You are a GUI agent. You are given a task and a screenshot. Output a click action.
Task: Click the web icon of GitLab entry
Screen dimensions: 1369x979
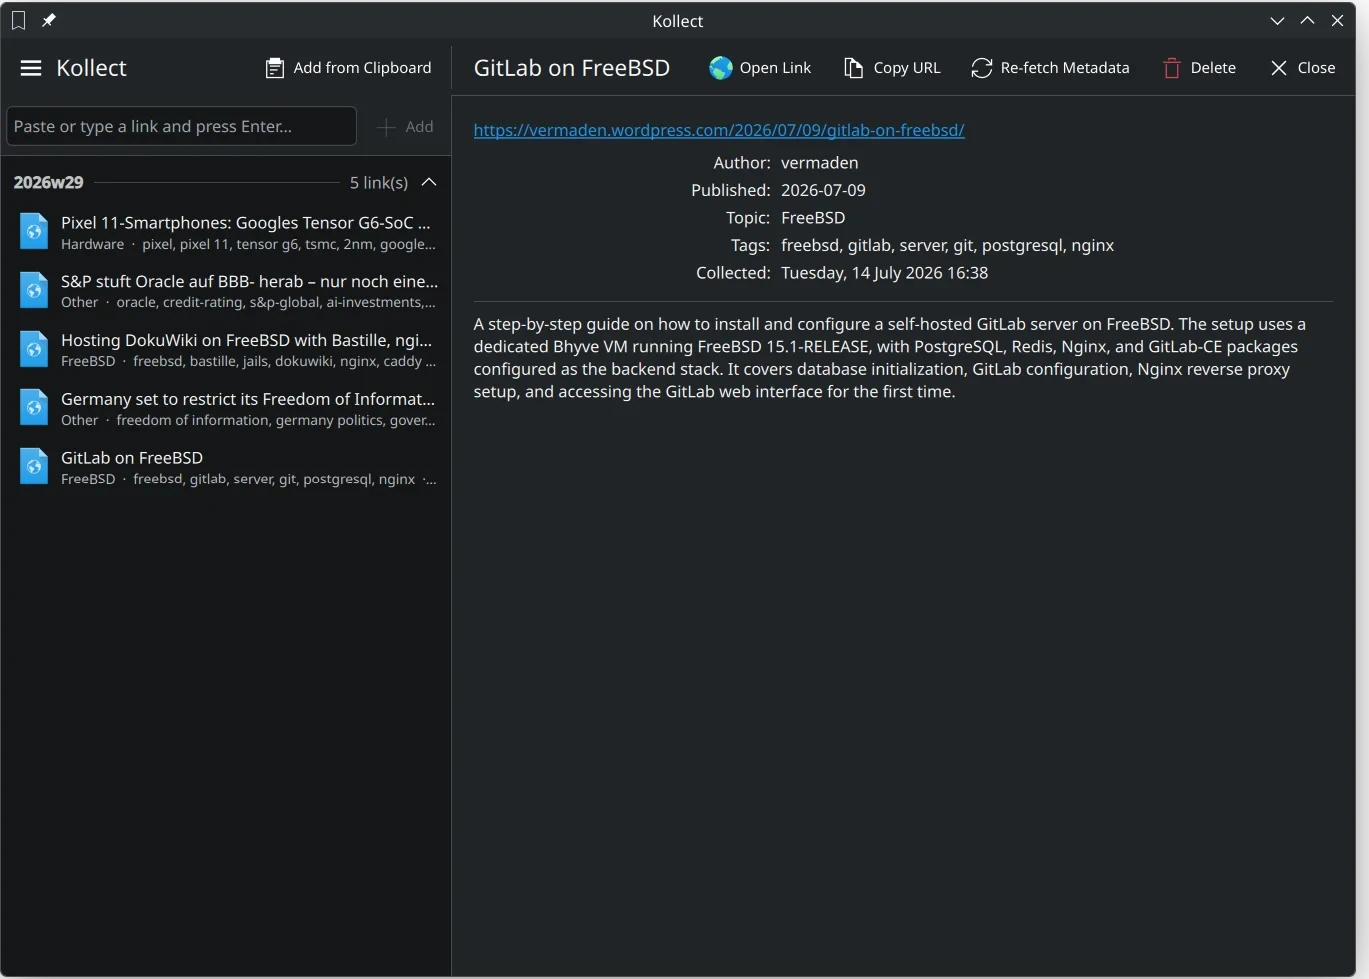point(34,467)
